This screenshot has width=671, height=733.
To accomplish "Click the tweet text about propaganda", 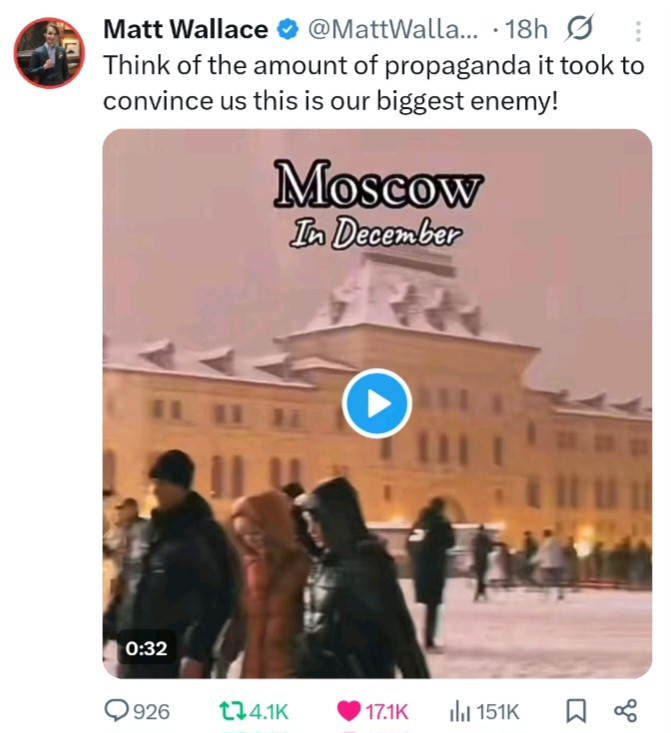I will (x=374, y=83).
